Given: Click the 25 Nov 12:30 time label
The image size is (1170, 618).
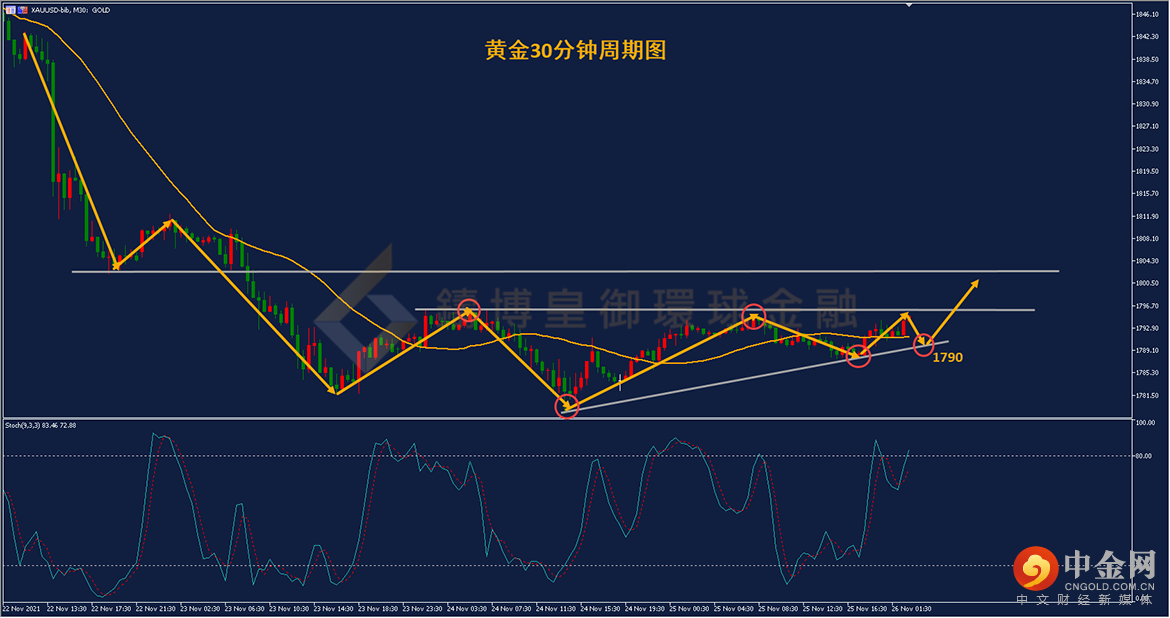Looking at the screenshot, I should coord(823,609).
